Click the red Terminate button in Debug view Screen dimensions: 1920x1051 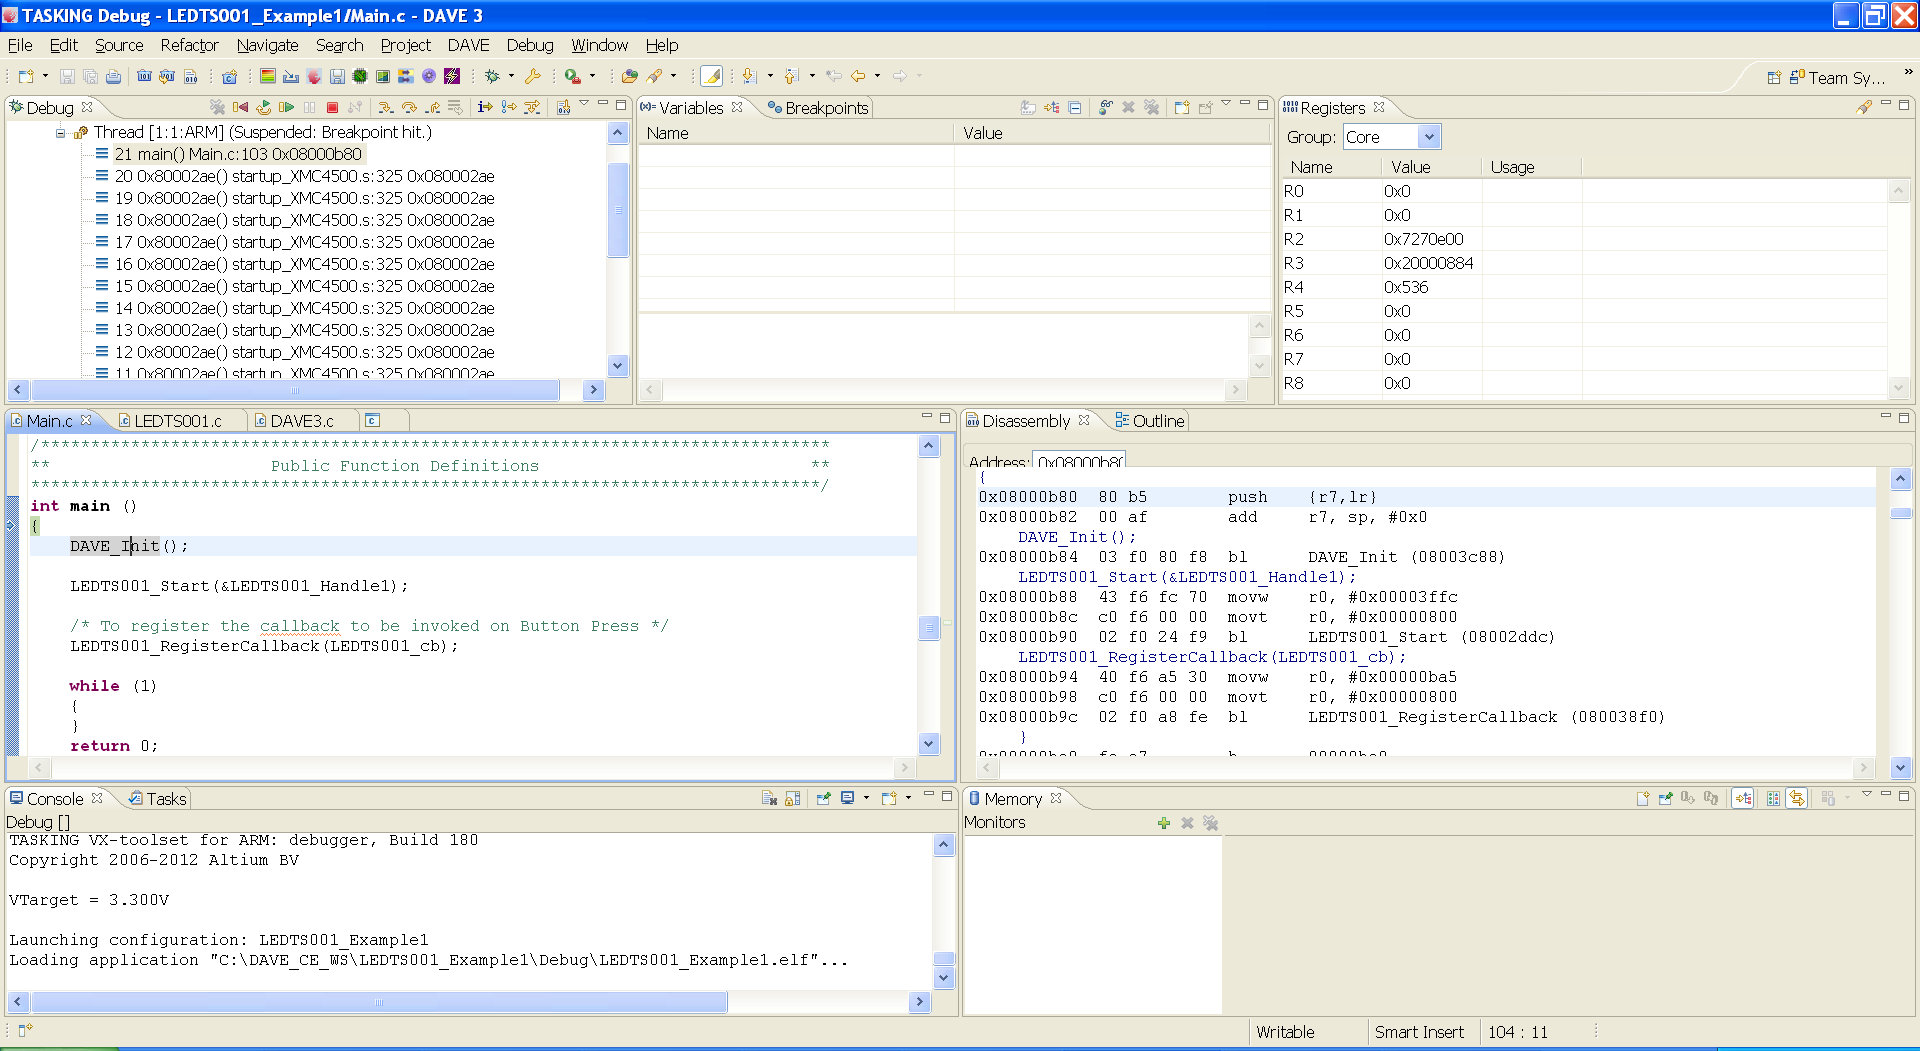(x=333, y=107)
